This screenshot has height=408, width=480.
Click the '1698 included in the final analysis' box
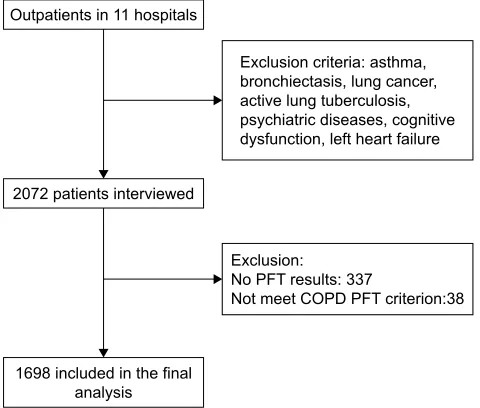tap(103, 382)
